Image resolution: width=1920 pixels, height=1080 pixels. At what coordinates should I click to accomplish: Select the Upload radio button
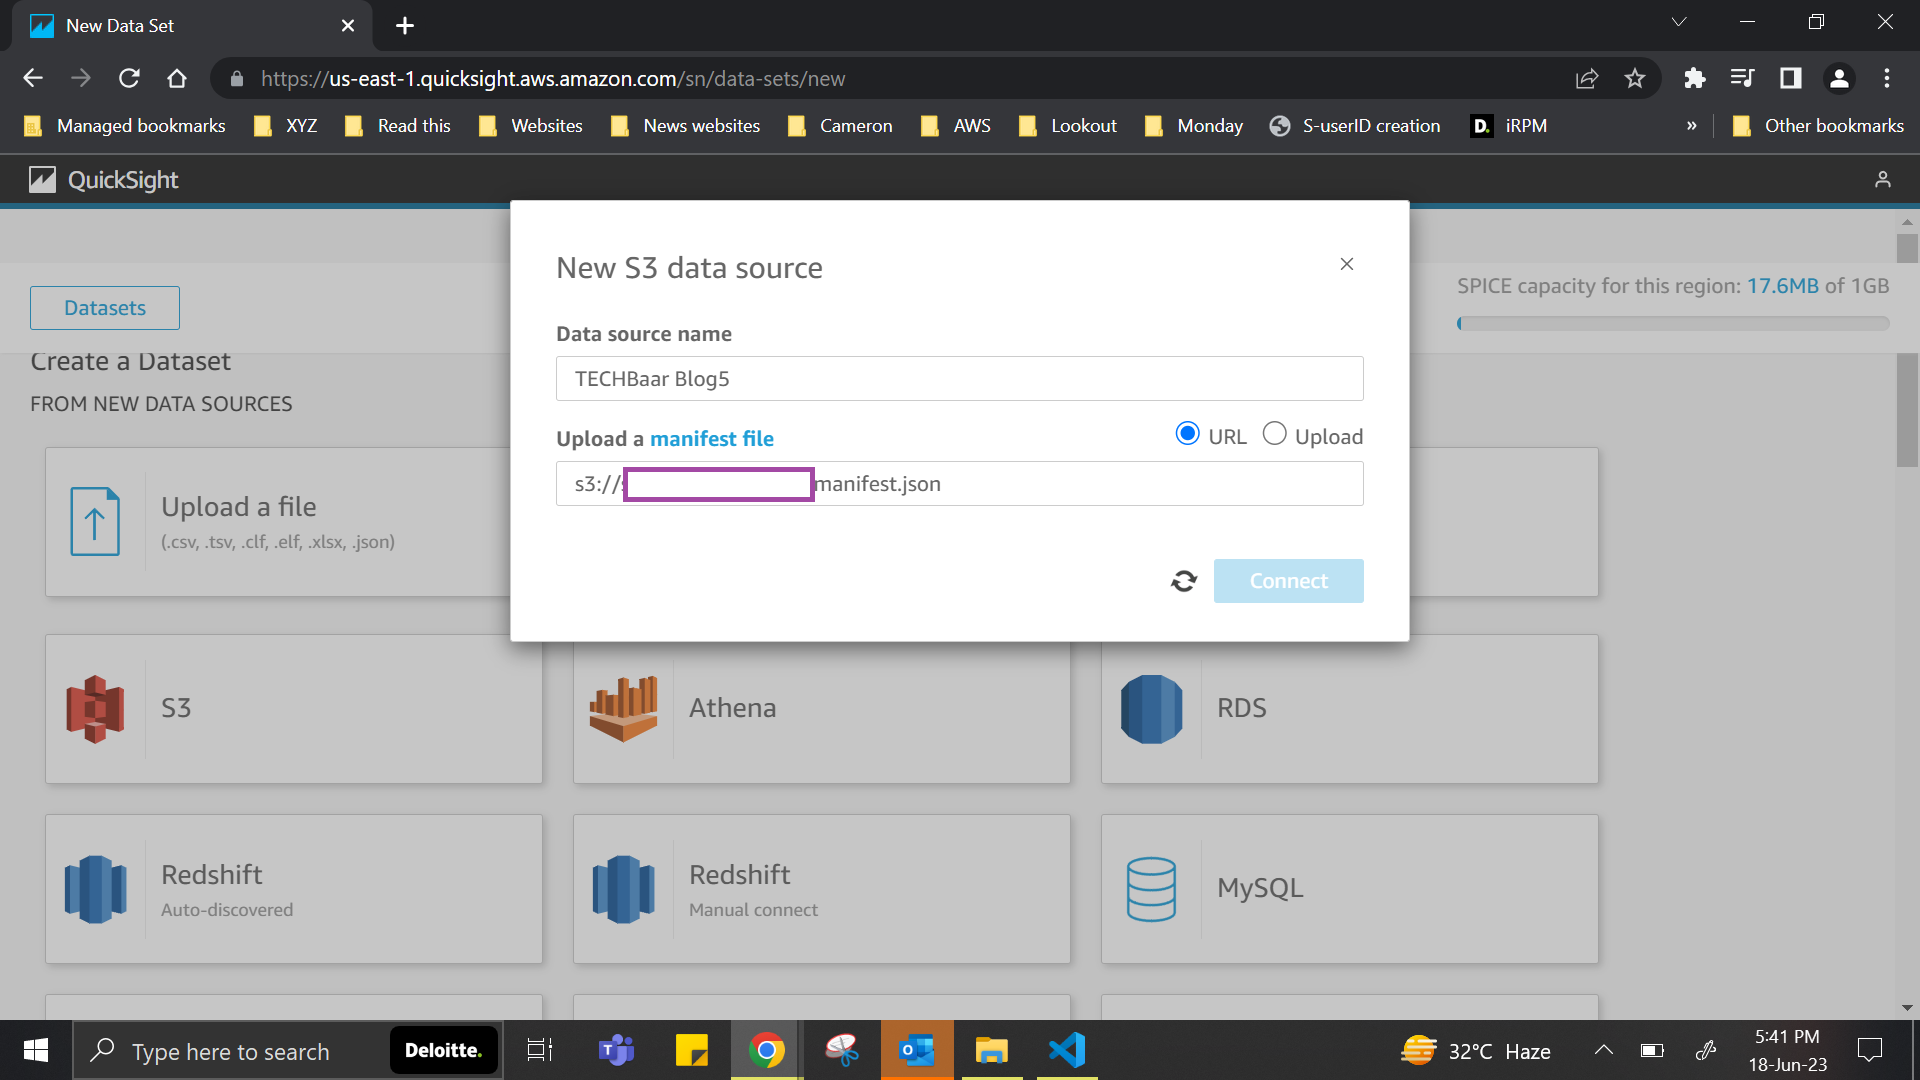coord(1274,434)
